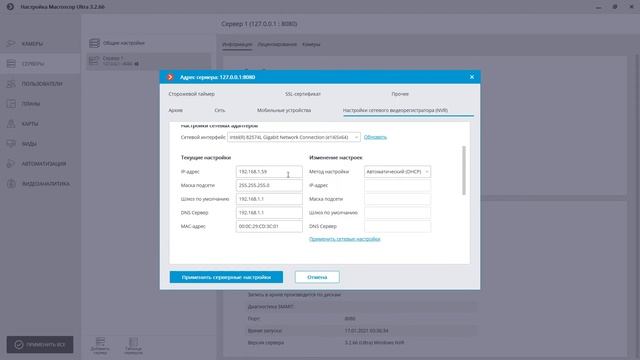Click the current Маска подсети field 255.255.255.0
The width and height of the screenshot is (640, 360).
(x=269, y=185)
